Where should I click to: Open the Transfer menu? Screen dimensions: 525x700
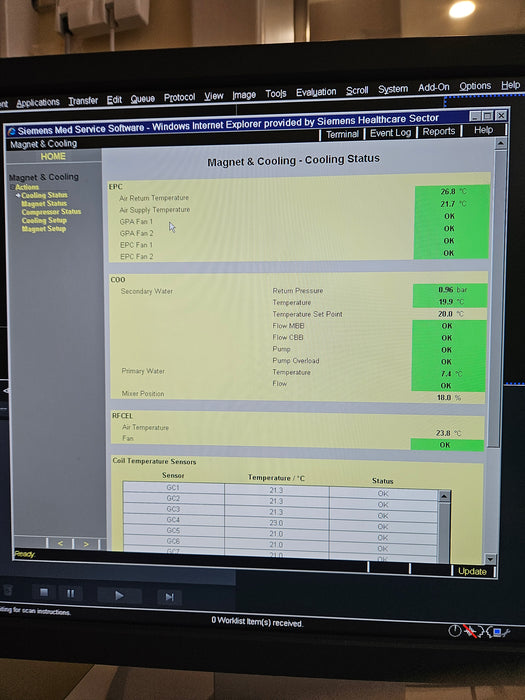[83, 101]
